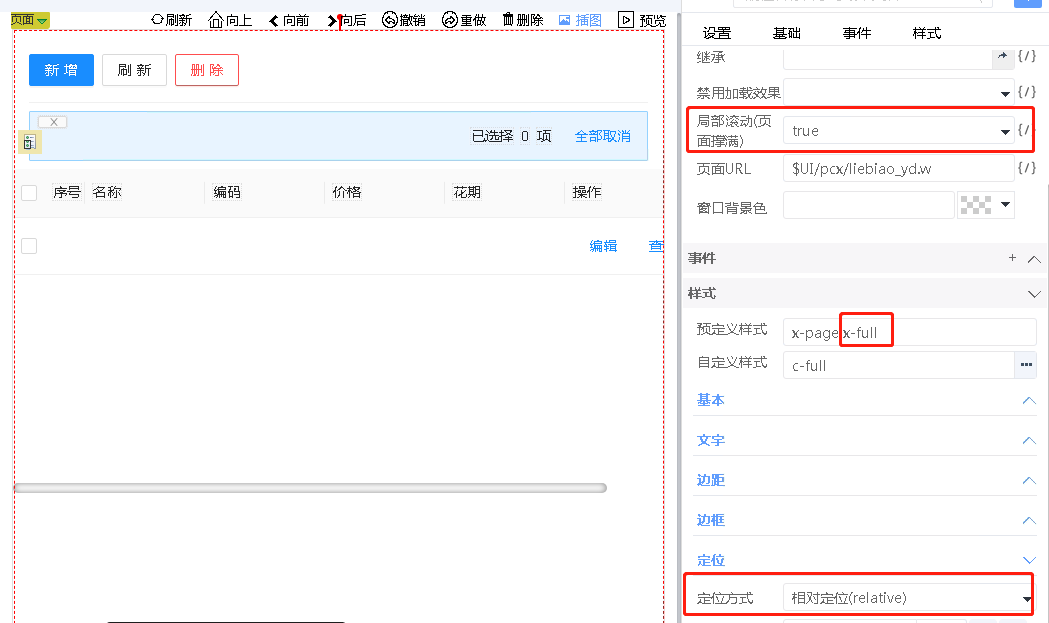This screenshot has width=1049, height=623.
Task: Click the 重做 redo icon
Action: click(x=450, y=20)
